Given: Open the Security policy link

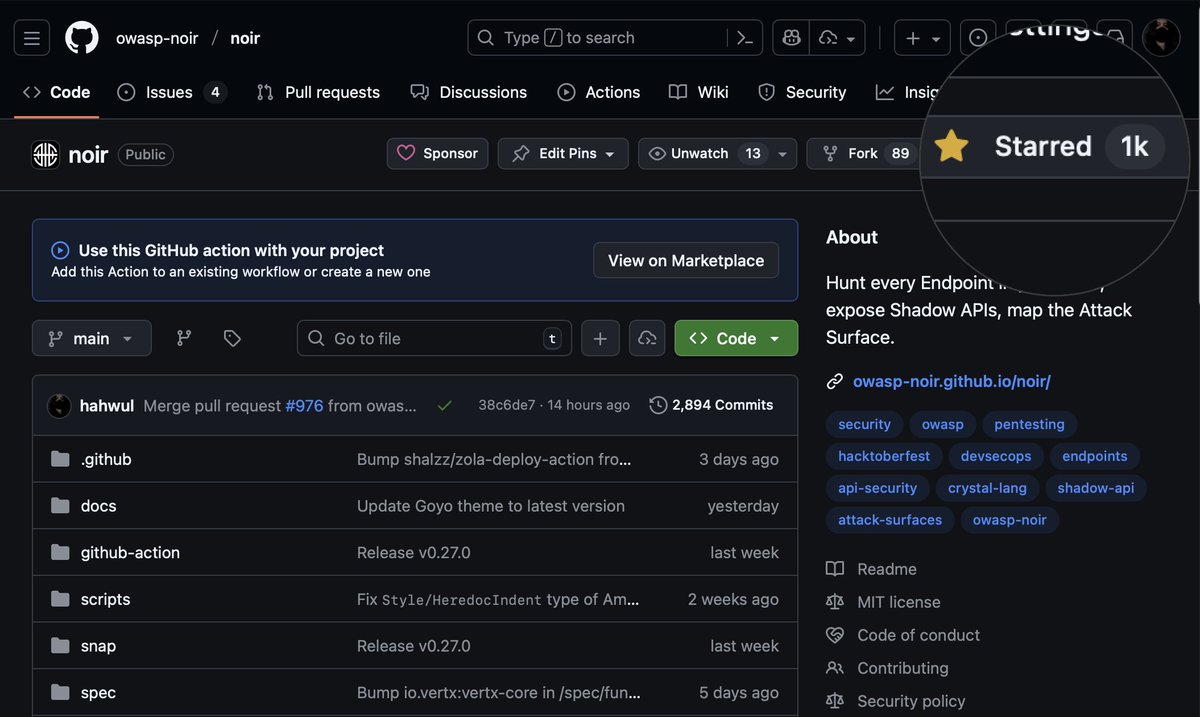Looking at the screenshot, I should 896,701.
